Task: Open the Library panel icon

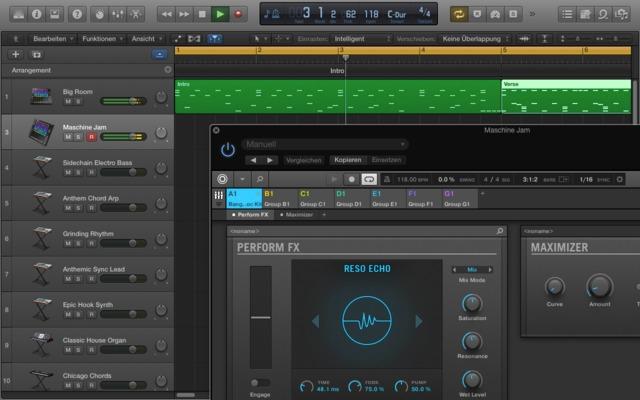Action: click(x=18, y=15)
